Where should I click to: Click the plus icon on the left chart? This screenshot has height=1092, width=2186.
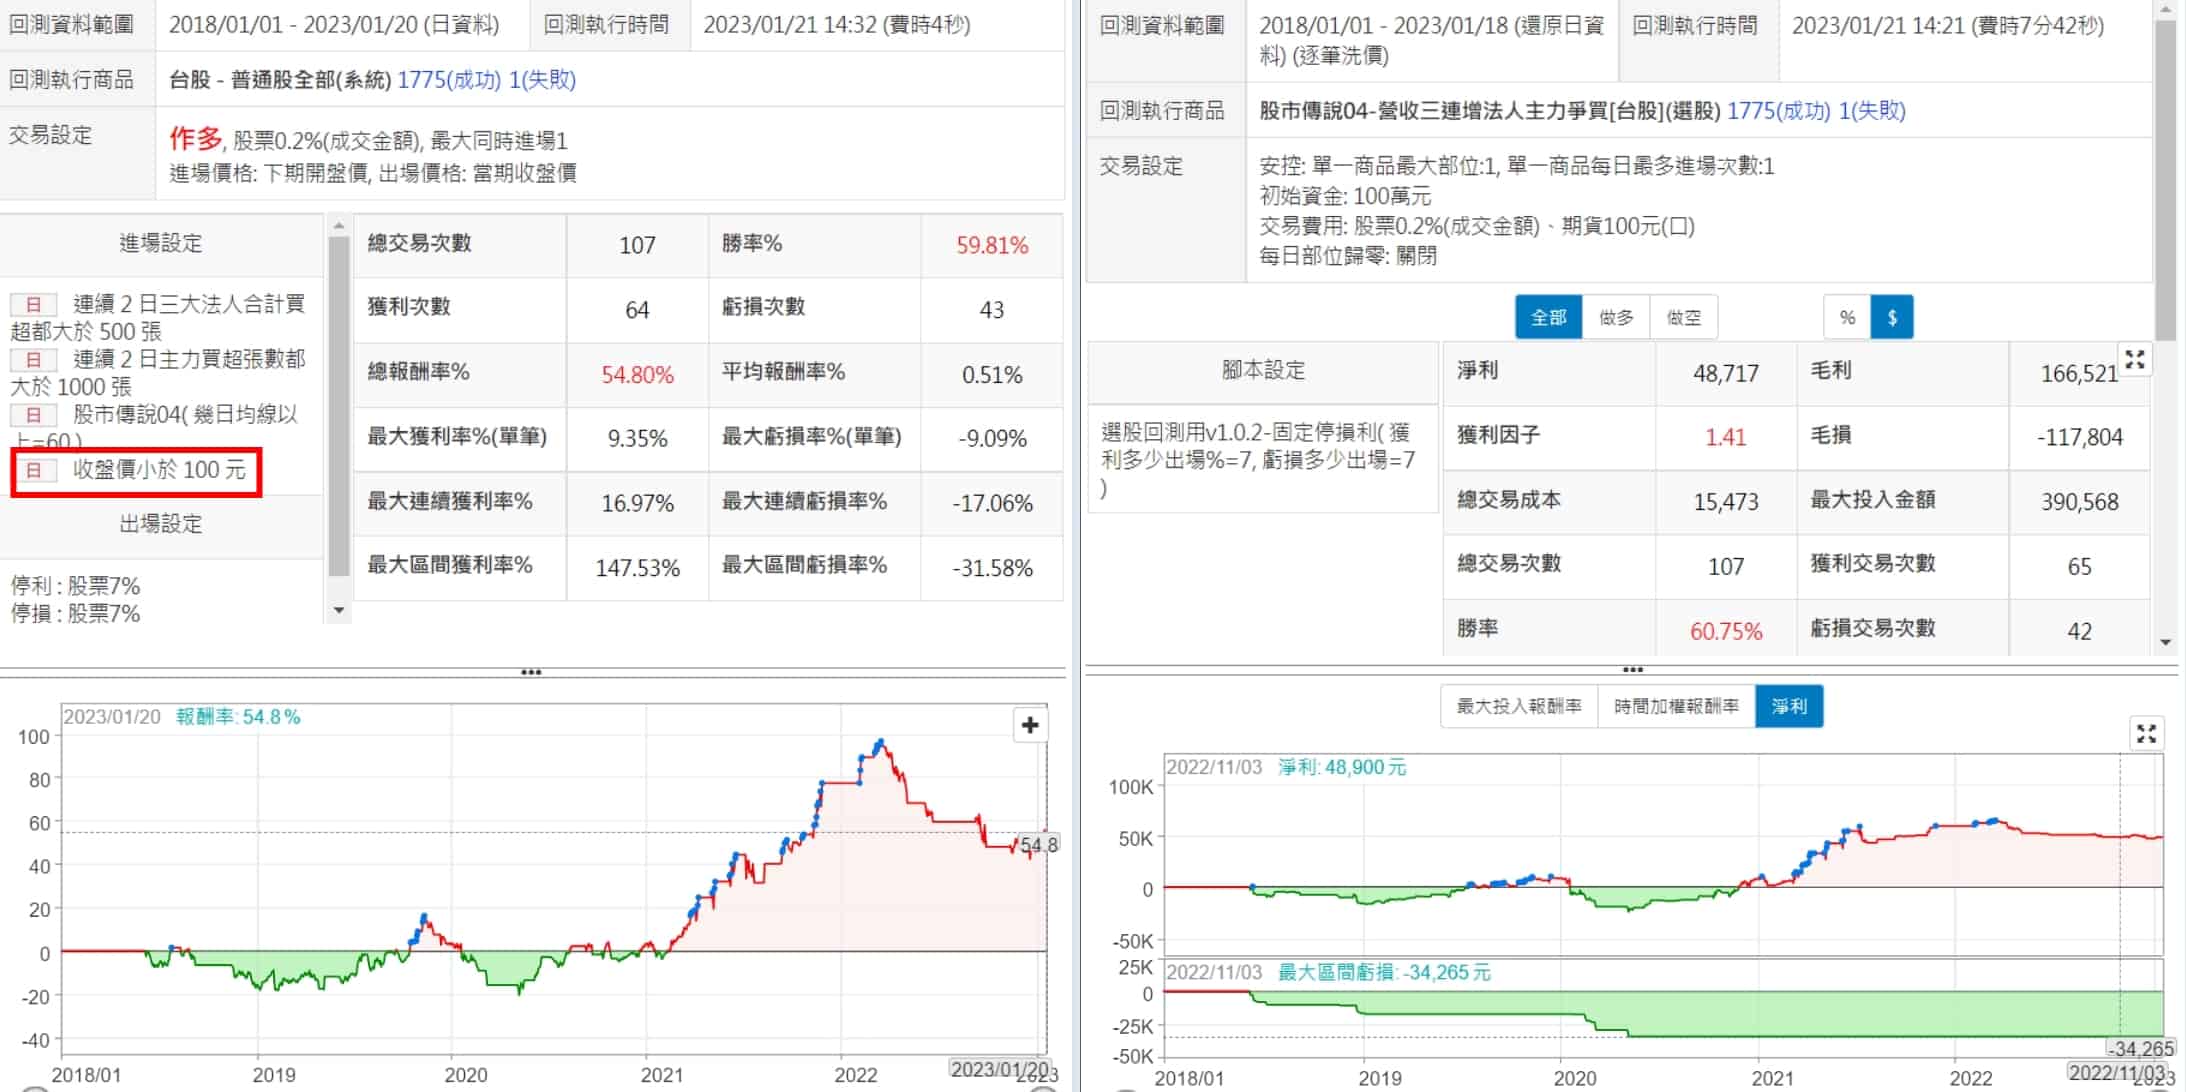pyautogui.click(x=1030, y=725)
